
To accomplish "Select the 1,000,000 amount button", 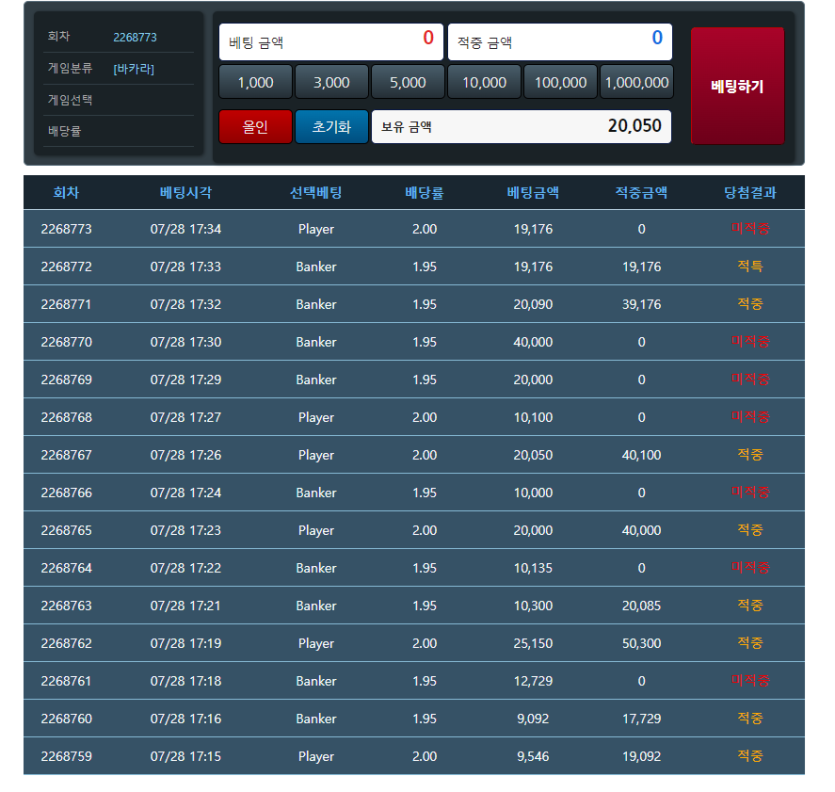I will 637,82.
